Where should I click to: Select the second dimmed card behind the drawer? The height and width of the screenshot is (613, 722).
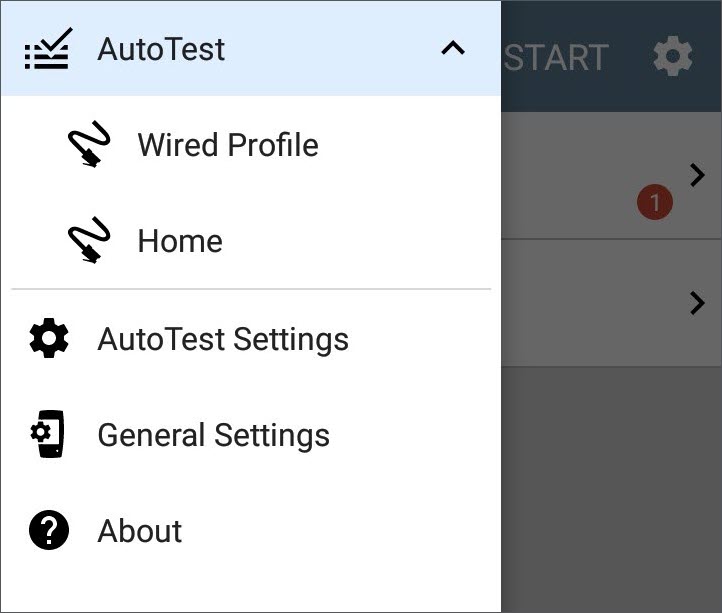(x=611, y=303)
